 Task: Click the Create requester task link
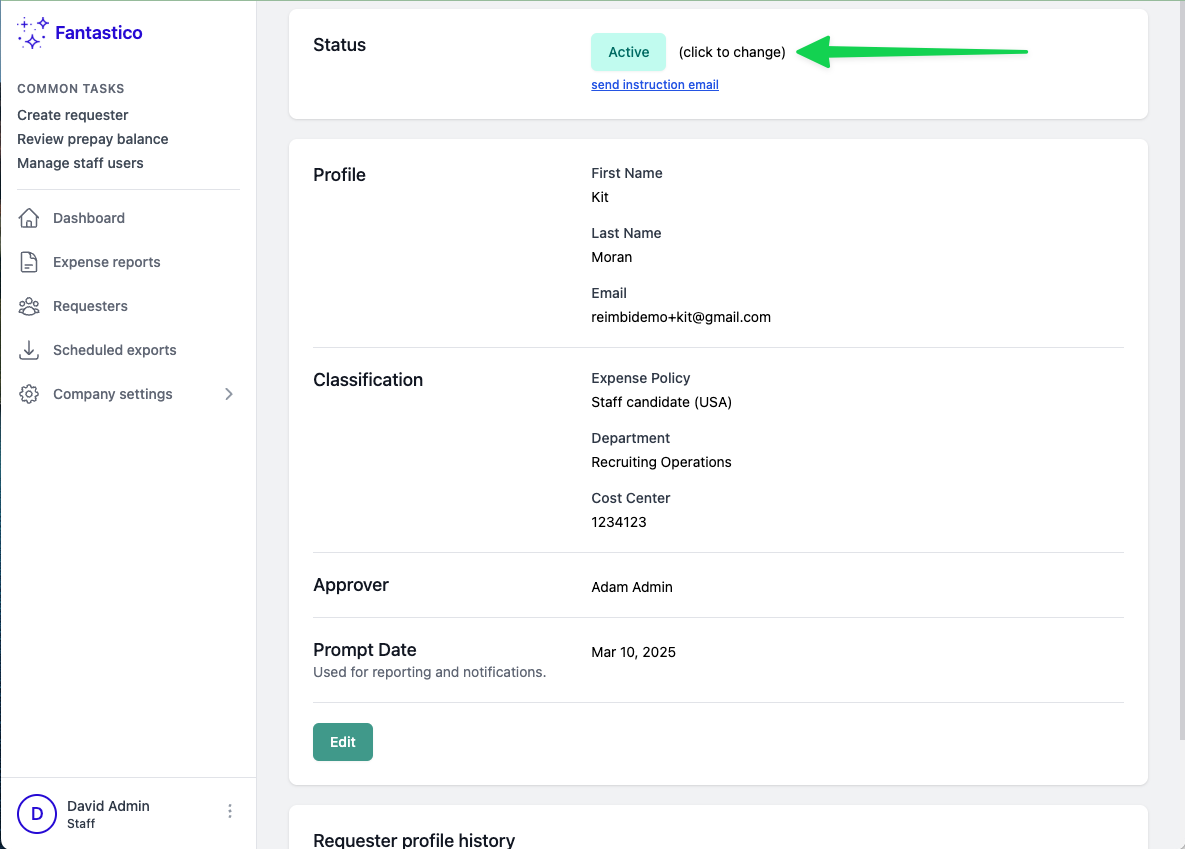pyautogui.click(x=73, y=115)
